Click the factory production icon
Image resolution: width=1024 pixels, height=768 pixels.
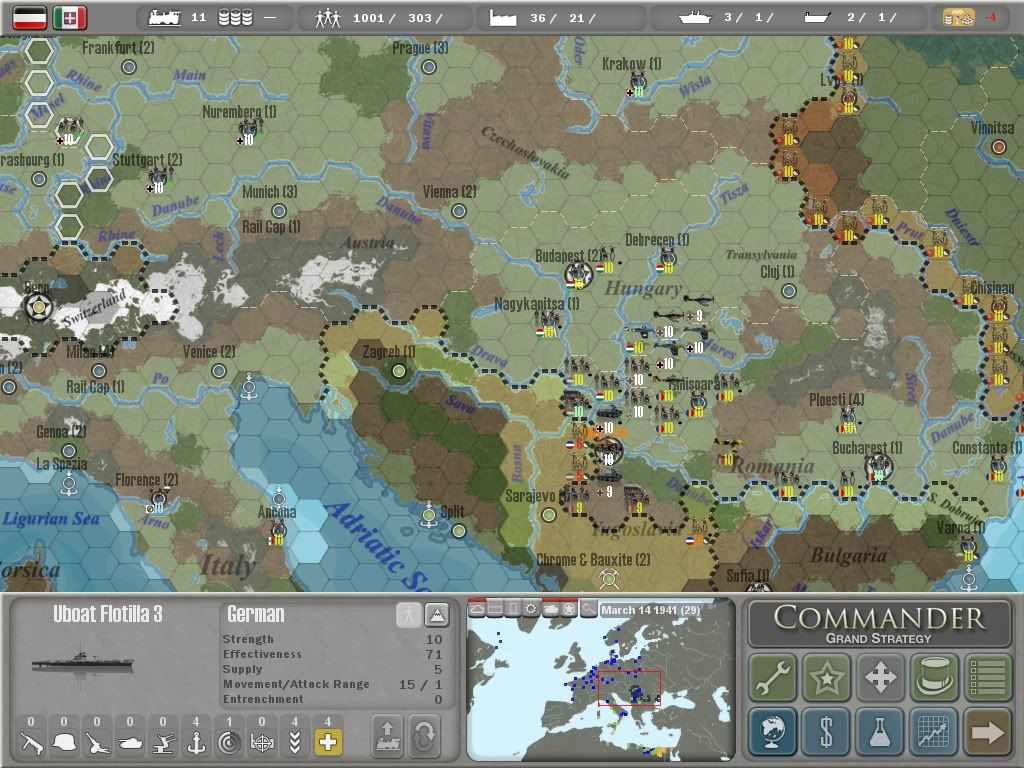[x=503, y=18]
